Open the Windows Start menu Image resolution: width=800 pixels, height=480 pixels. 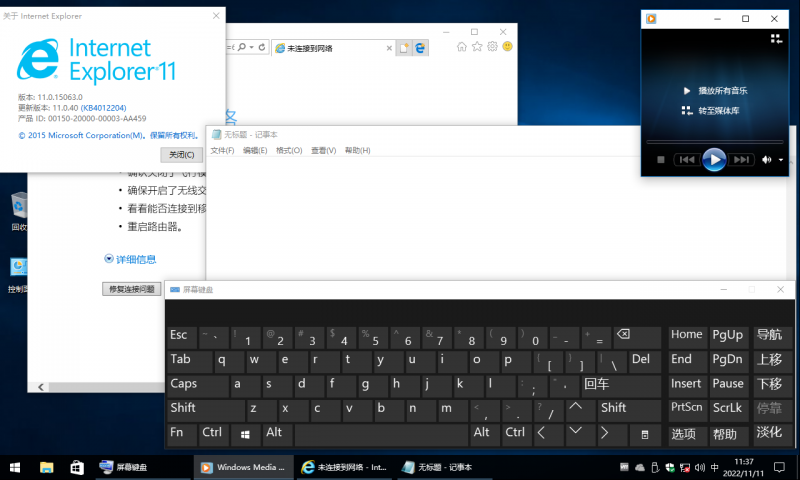pyautogui.click(x=15, y=467)
